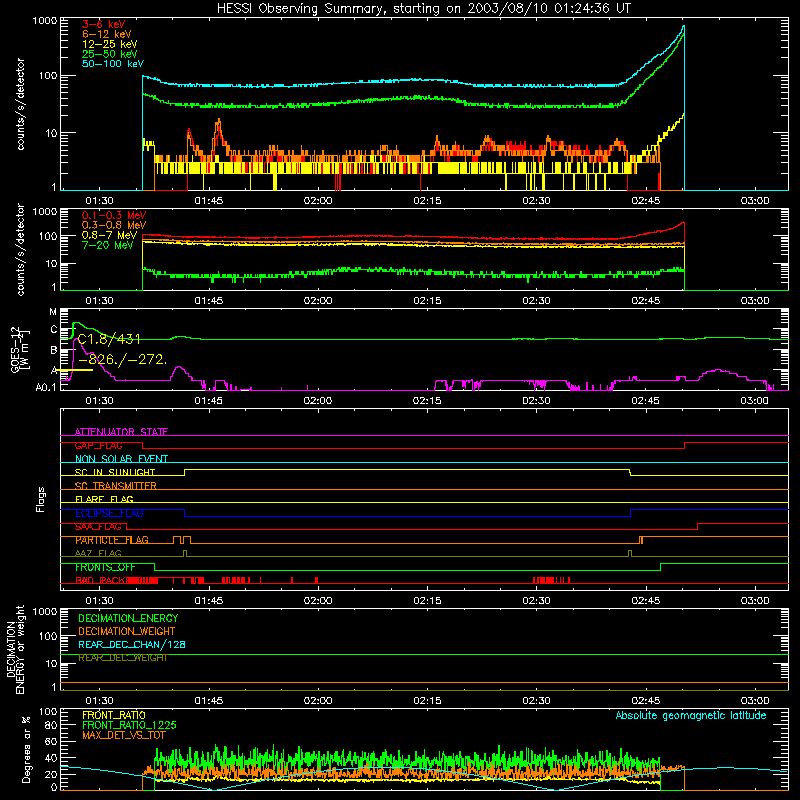
Task: Select the A0Z_FLAG label
Action: pyautogui.click(x=98, y=554)
